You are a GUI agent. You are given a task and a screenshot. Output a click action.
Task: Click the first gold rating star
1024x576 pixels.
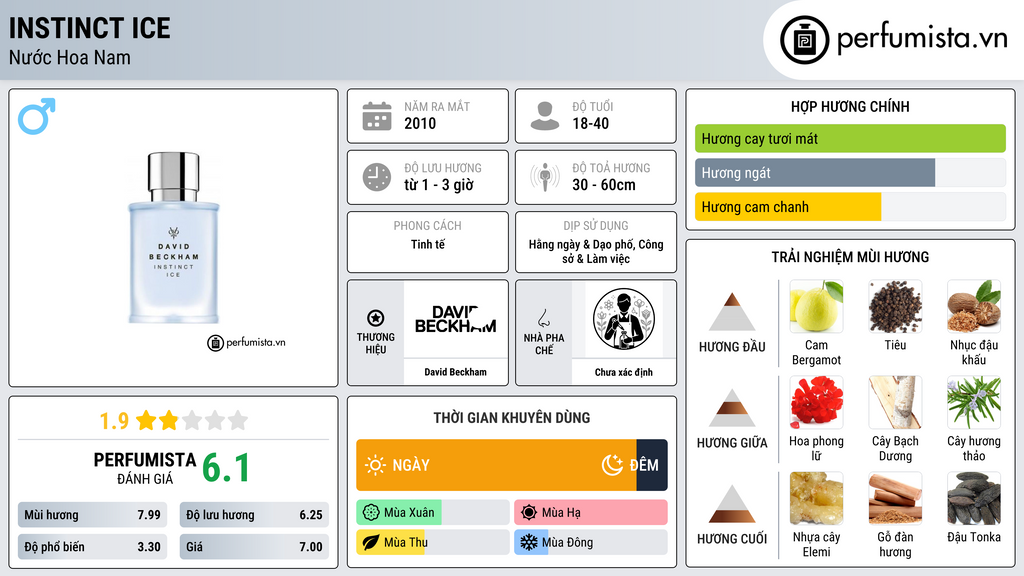coord(146,420)
